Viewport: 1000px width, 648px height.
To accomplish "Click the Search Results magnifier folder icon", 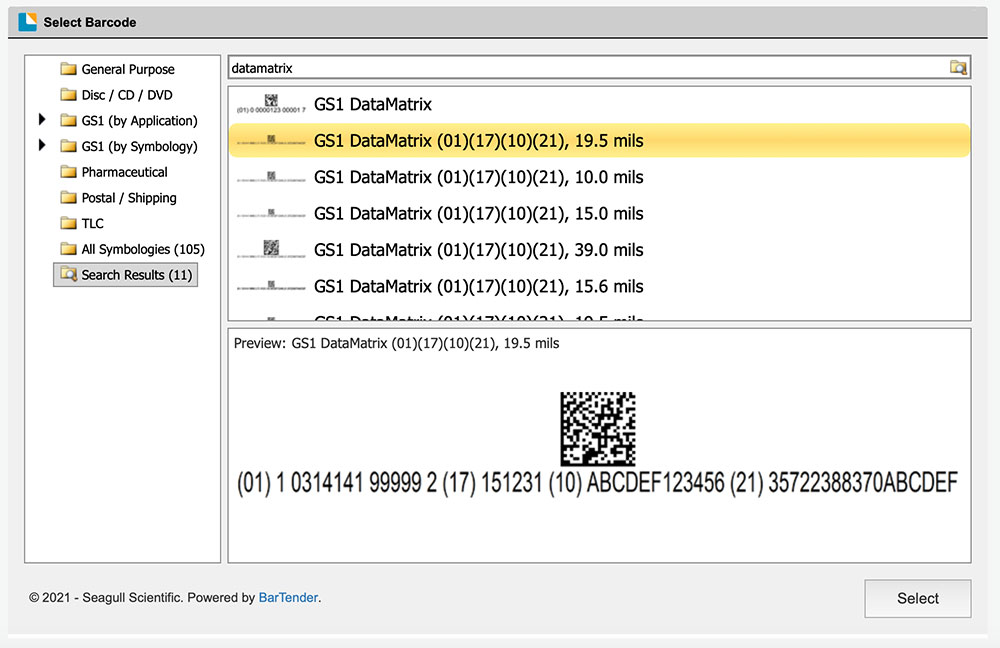I will [x=68, y=274].
